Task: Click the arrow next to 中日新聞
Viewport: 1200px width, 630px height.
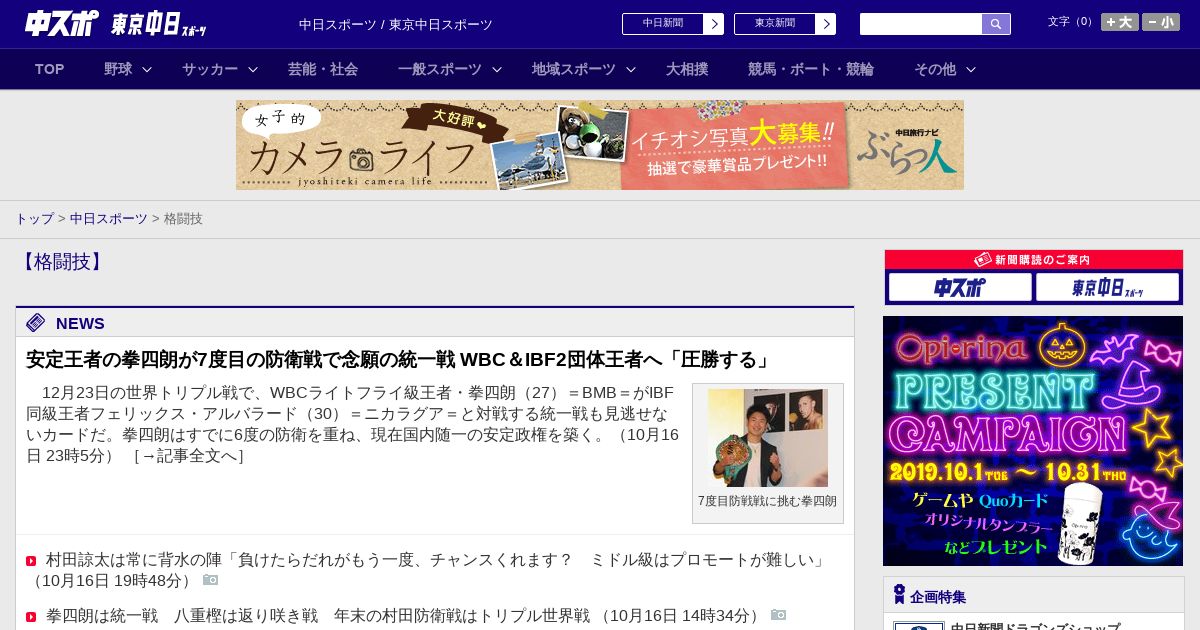Action: (x=714, y=24)
